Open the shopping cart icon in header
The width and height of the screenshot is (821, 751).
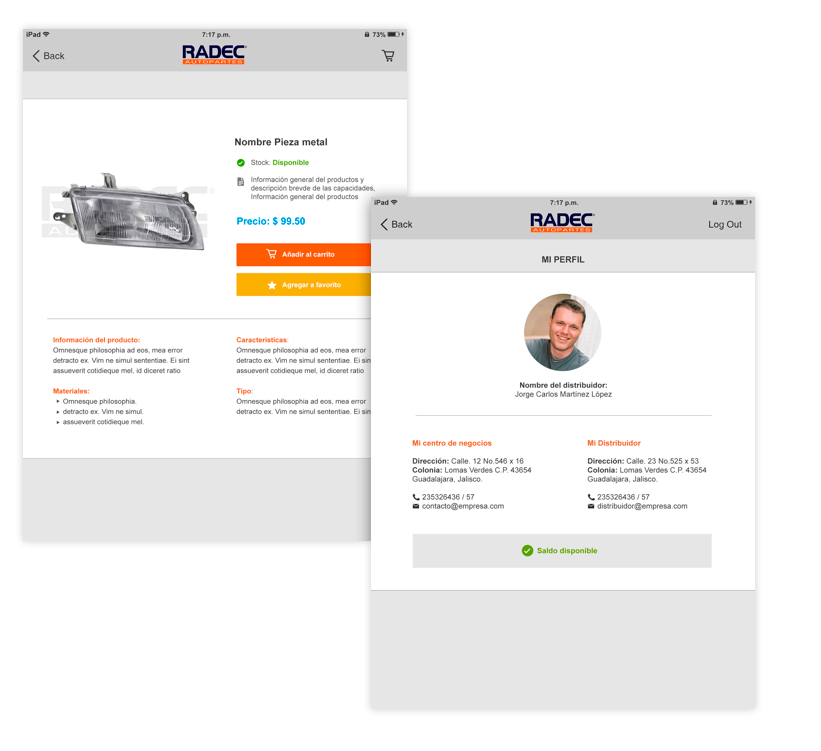pos(388,56)
